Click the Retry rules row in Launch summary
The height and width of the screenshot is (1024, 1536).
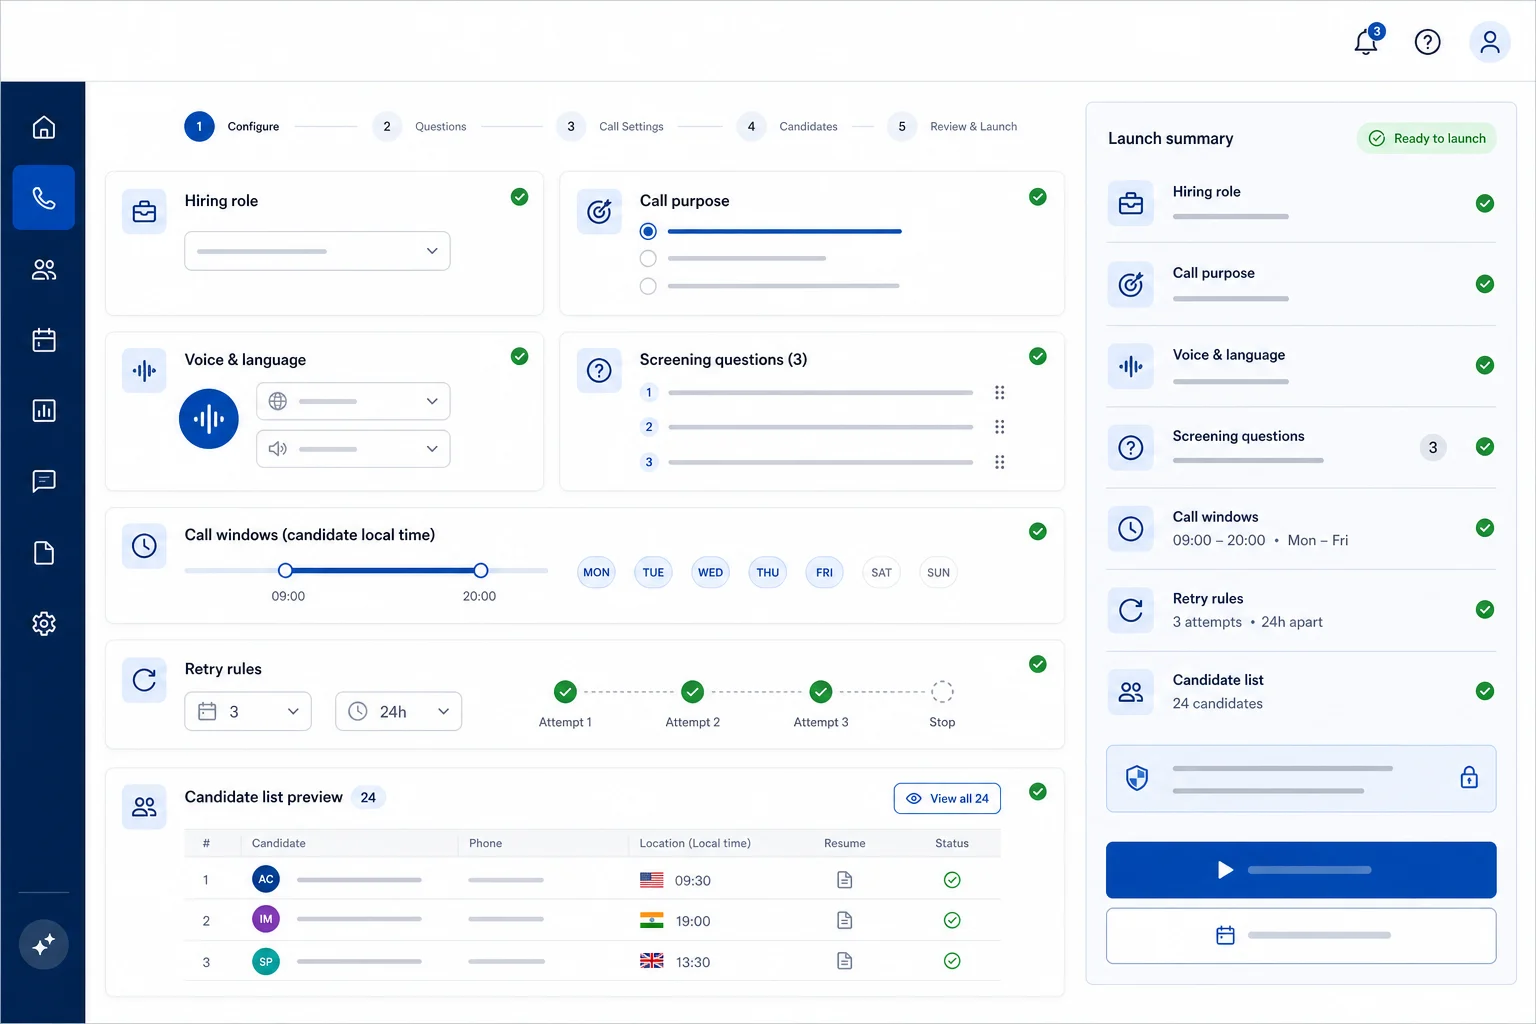click(1301, 610)
